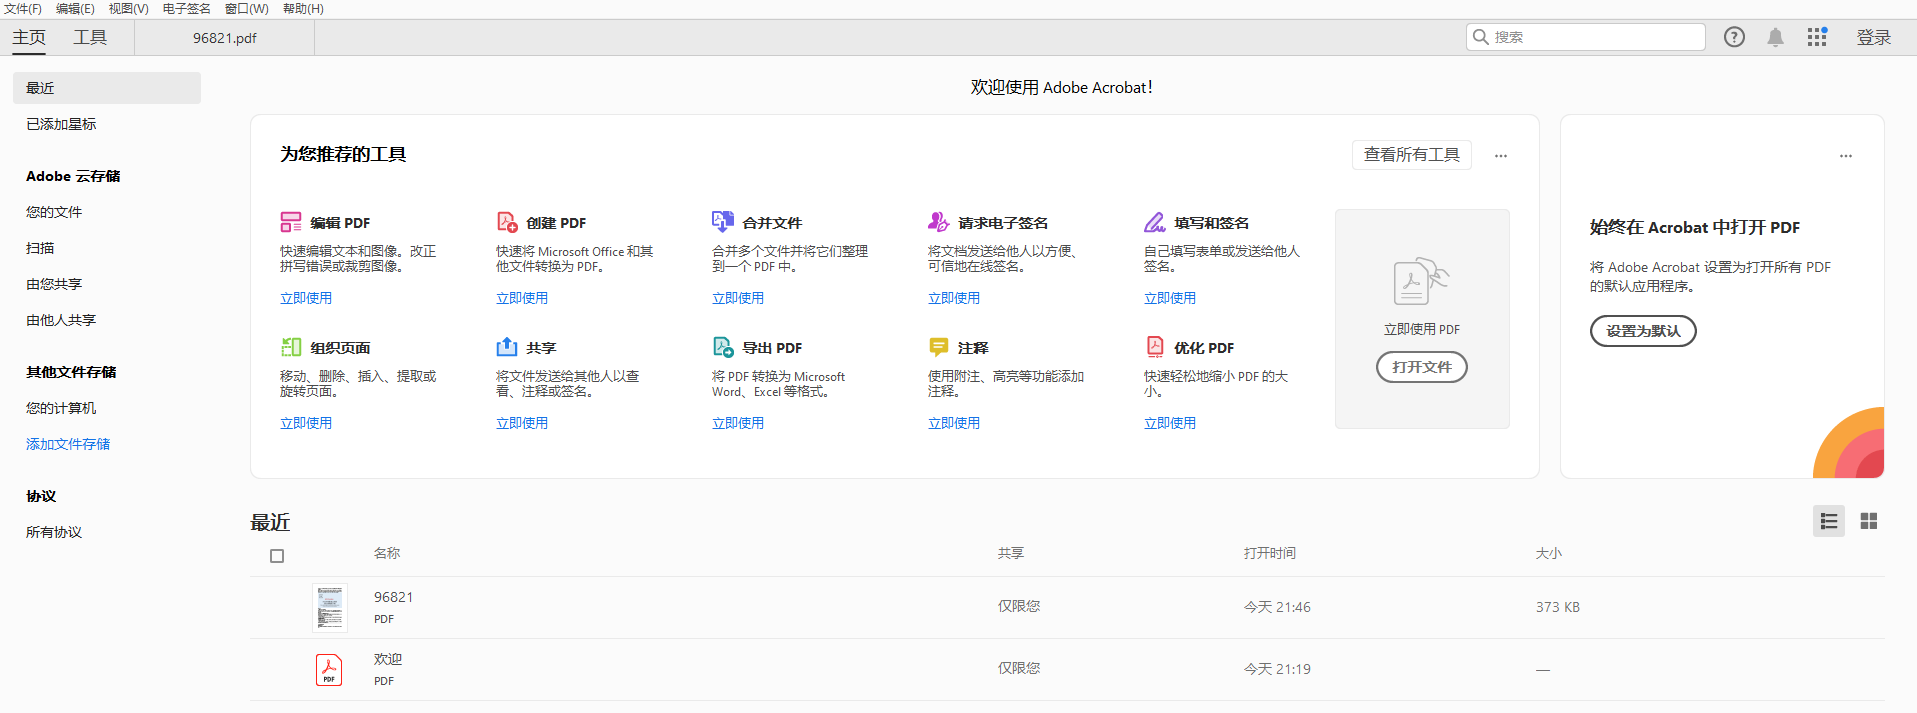This screenshot has width=1917, height=713.
Task: Open the apps grid icon
Action: pos(1817,37)
